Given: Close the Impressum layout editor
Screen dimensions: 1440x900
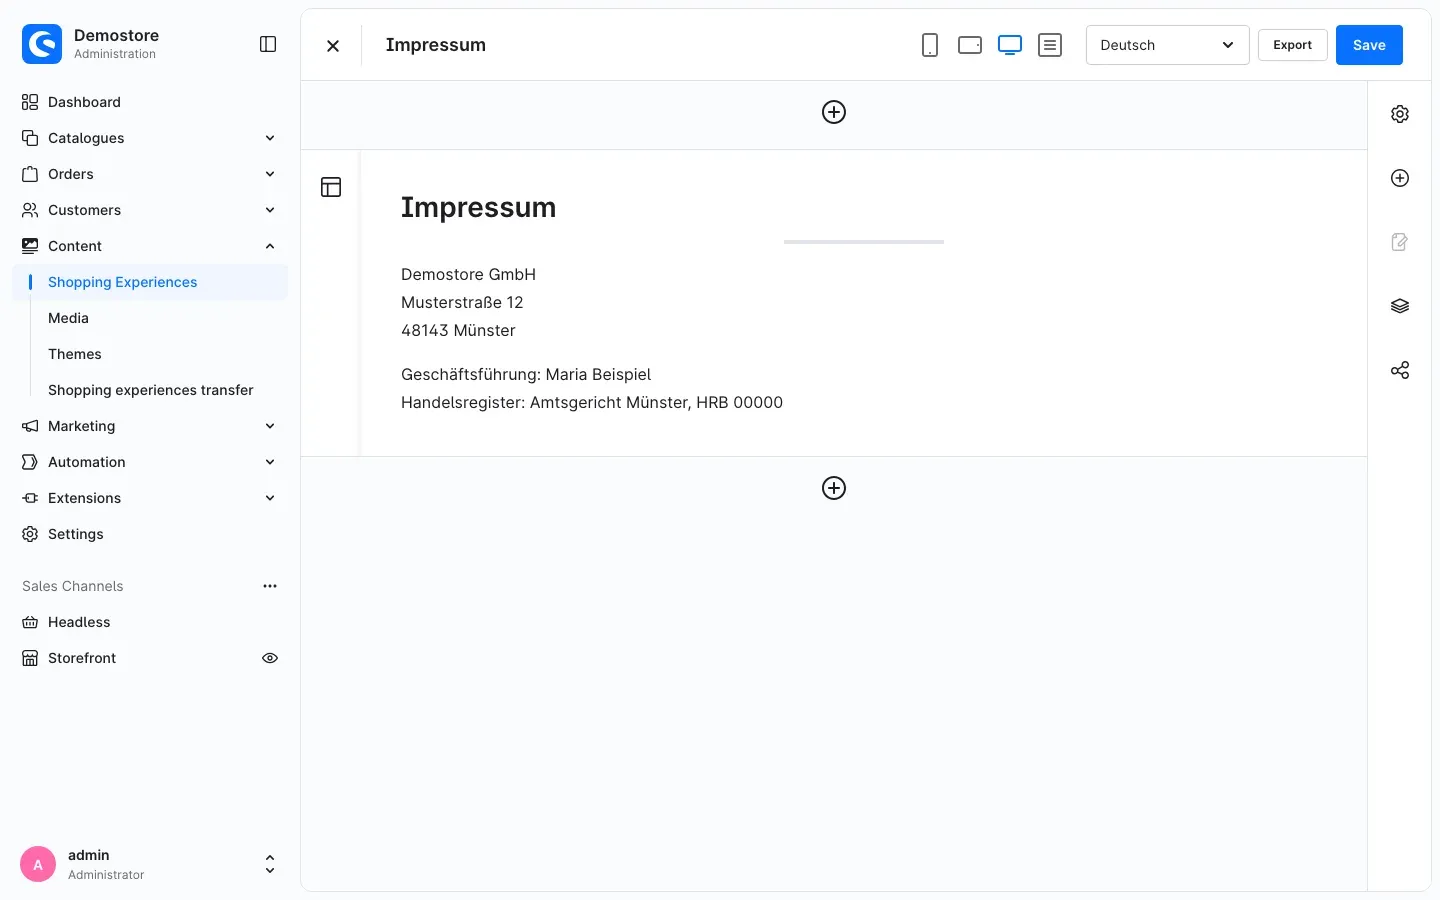Looking at the screenshot, I should pyautogui.click(x=333, y=45).
